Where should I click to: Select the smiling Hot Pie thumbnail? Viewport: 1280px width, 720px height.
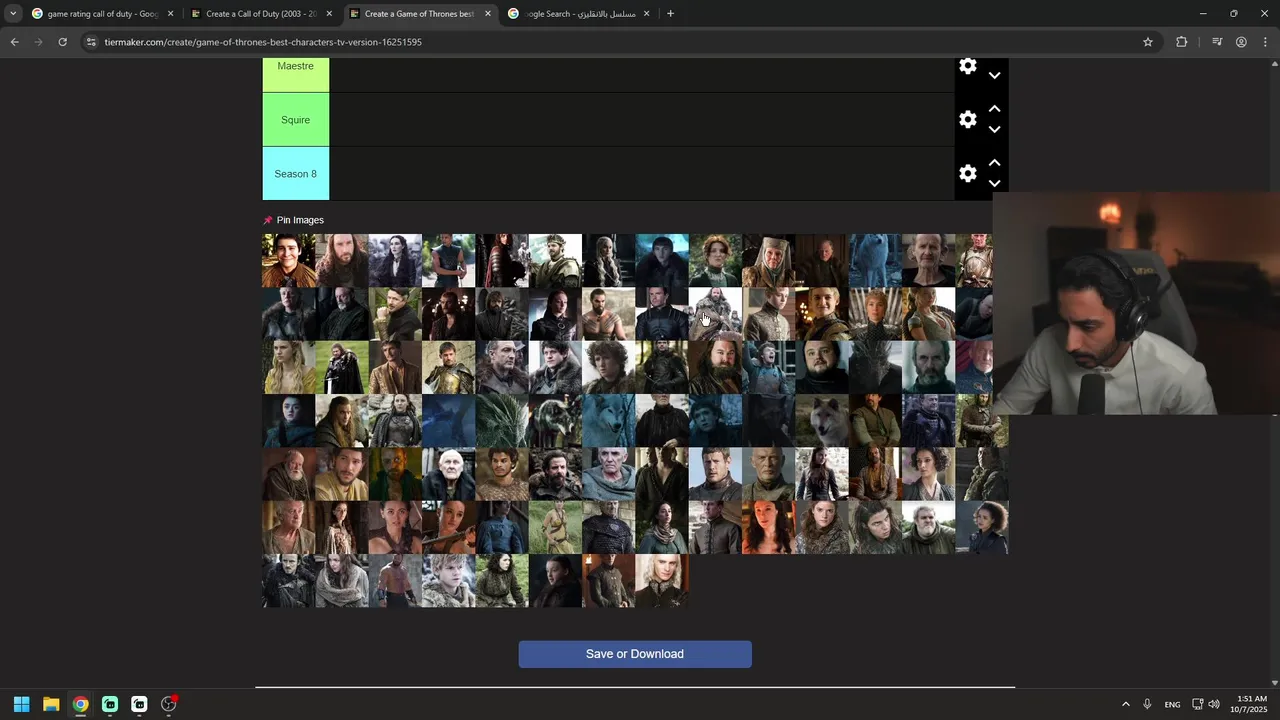[x=289, y=261]
